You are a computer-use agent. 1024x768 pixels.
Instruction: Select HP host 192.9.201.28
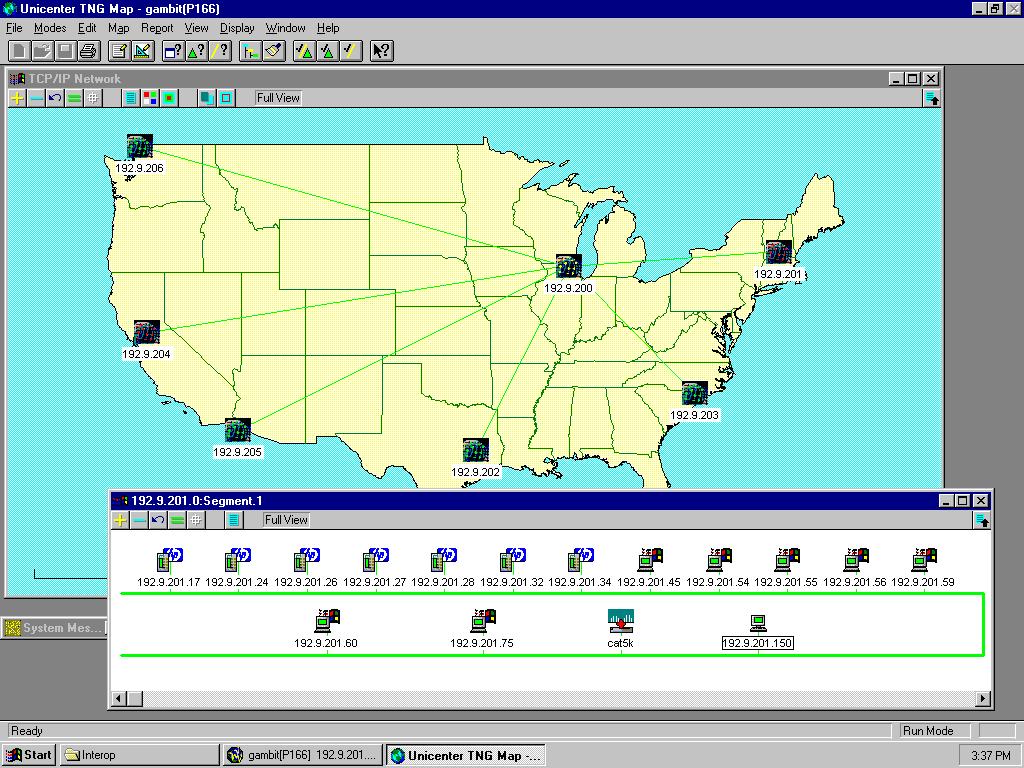click(x=443, y=560)
